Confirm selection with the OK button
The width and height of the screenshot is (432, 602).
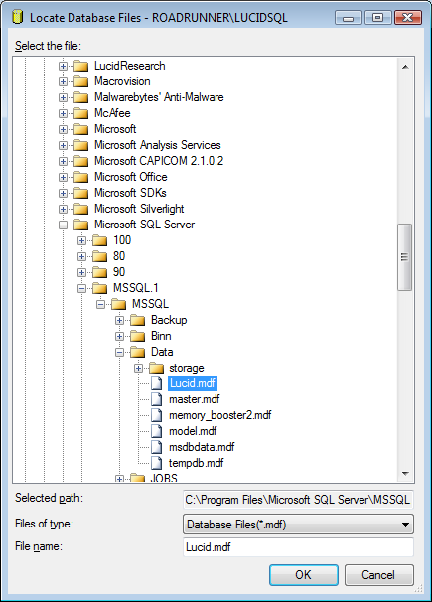pos(304,575)
